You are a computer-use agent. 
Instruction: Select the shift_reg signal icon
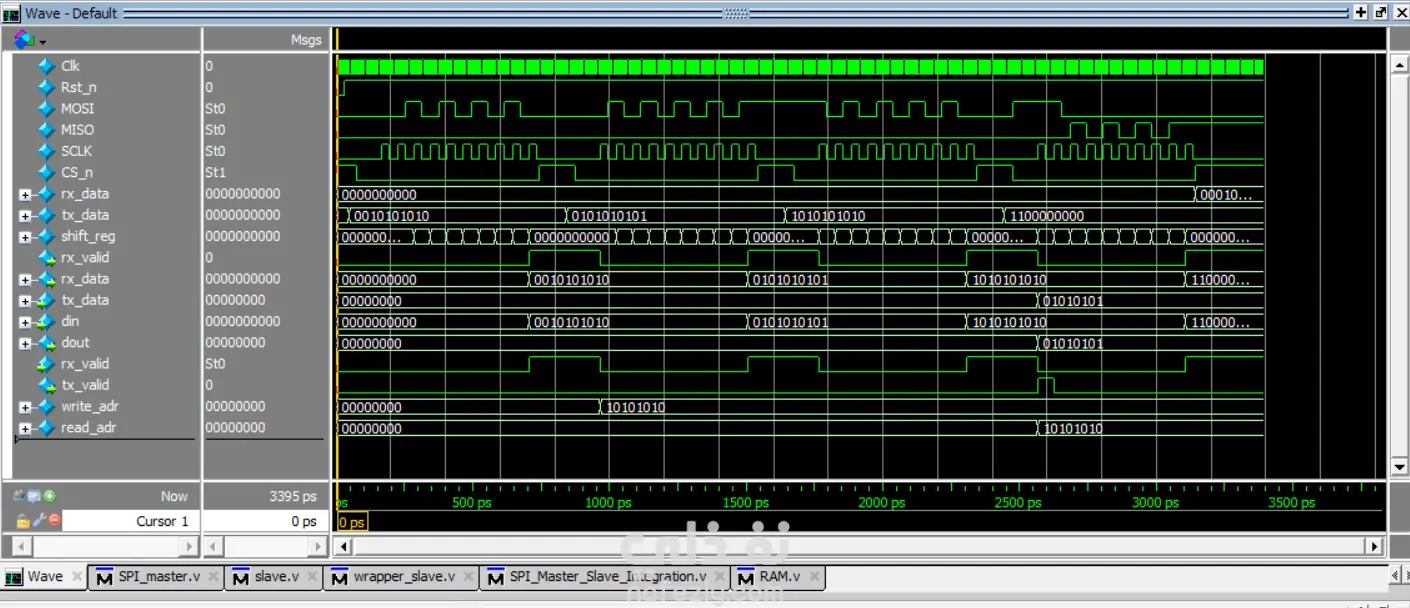point(46,236)
